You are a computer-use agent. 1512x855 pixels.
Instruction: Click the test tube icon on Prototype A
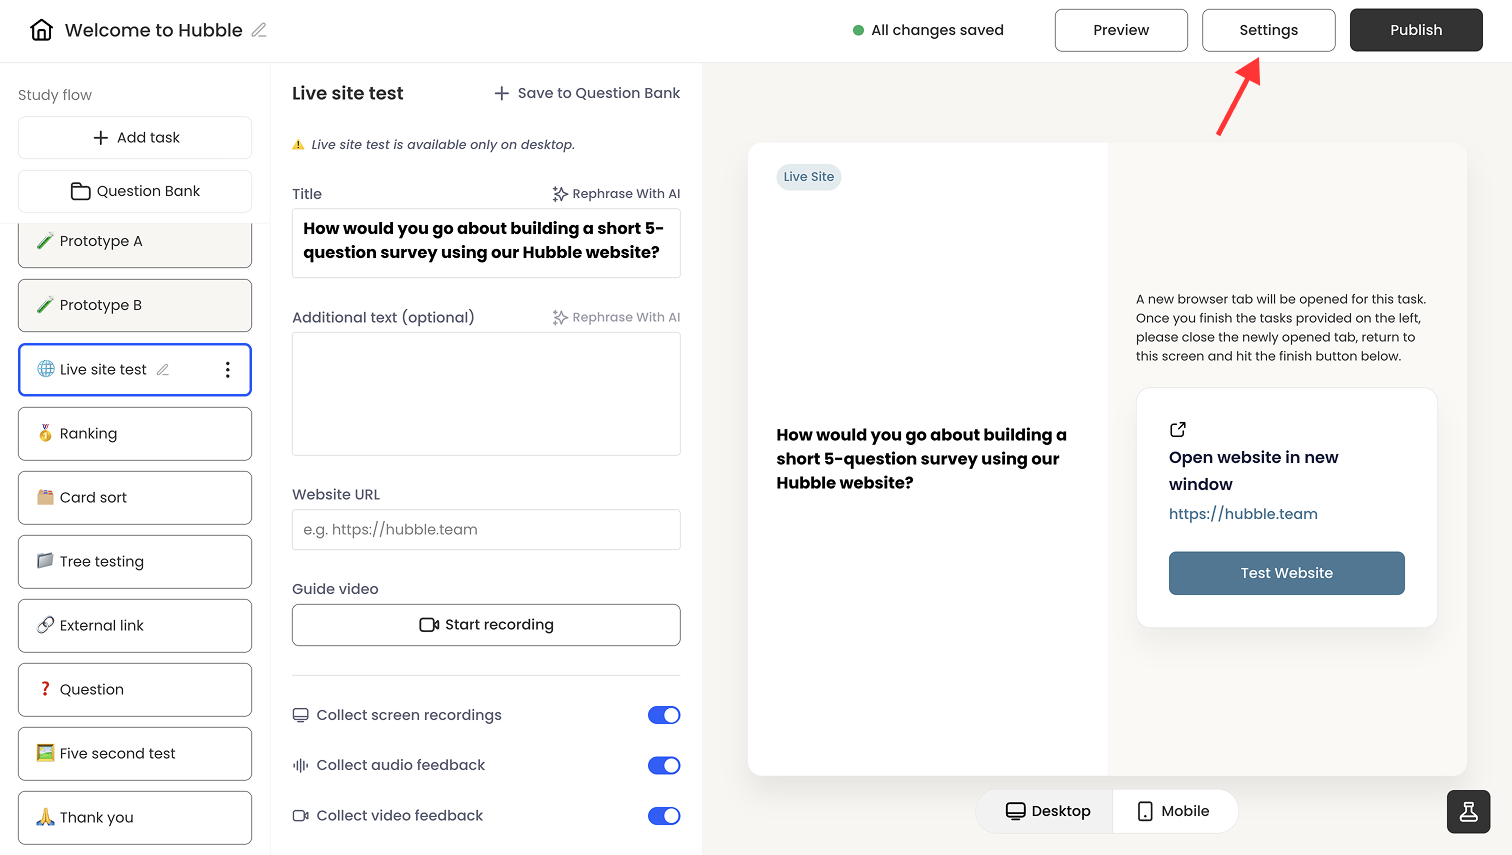pyautogui.click(x=45, y=241)
